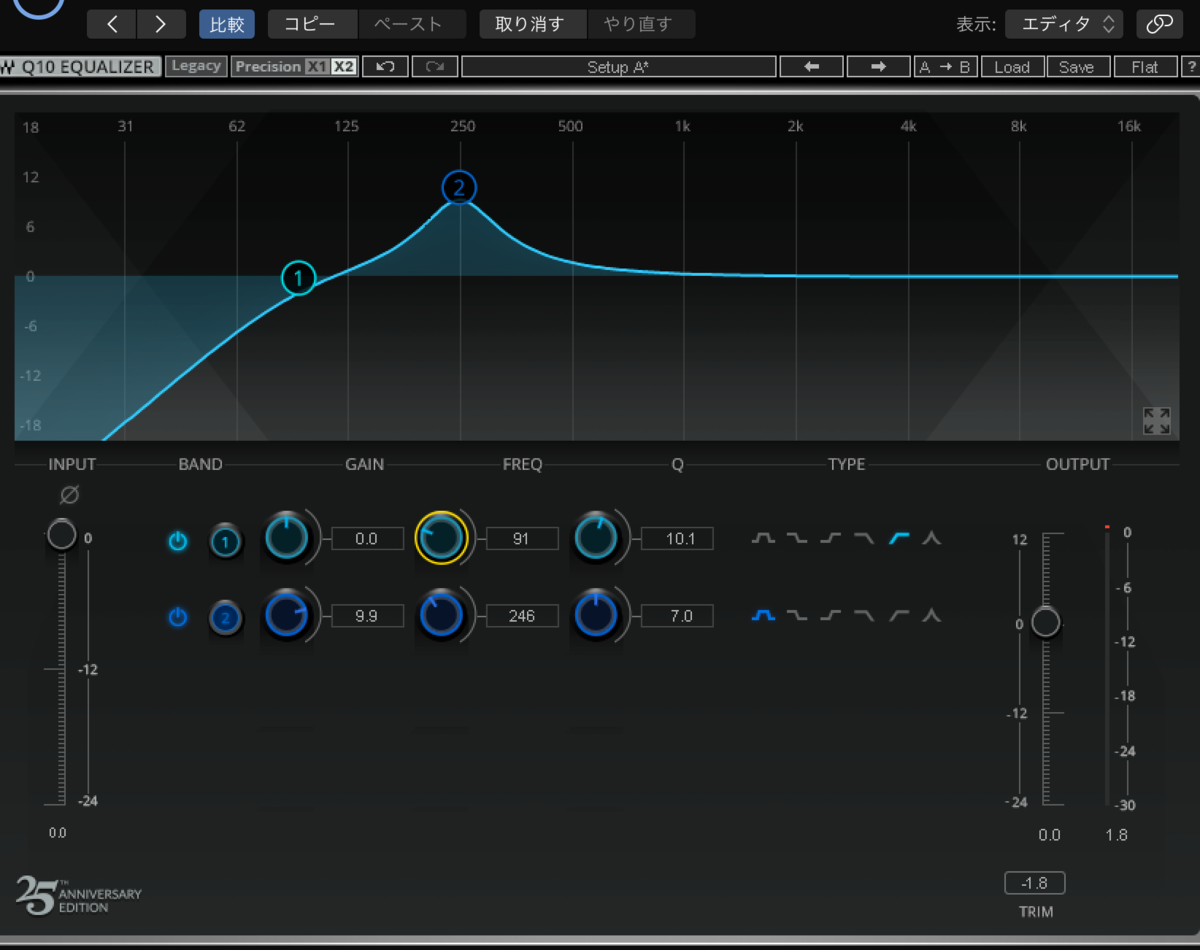
Task: Click the Waves logo by Q10 EQUALIZER
Action: 9,68
